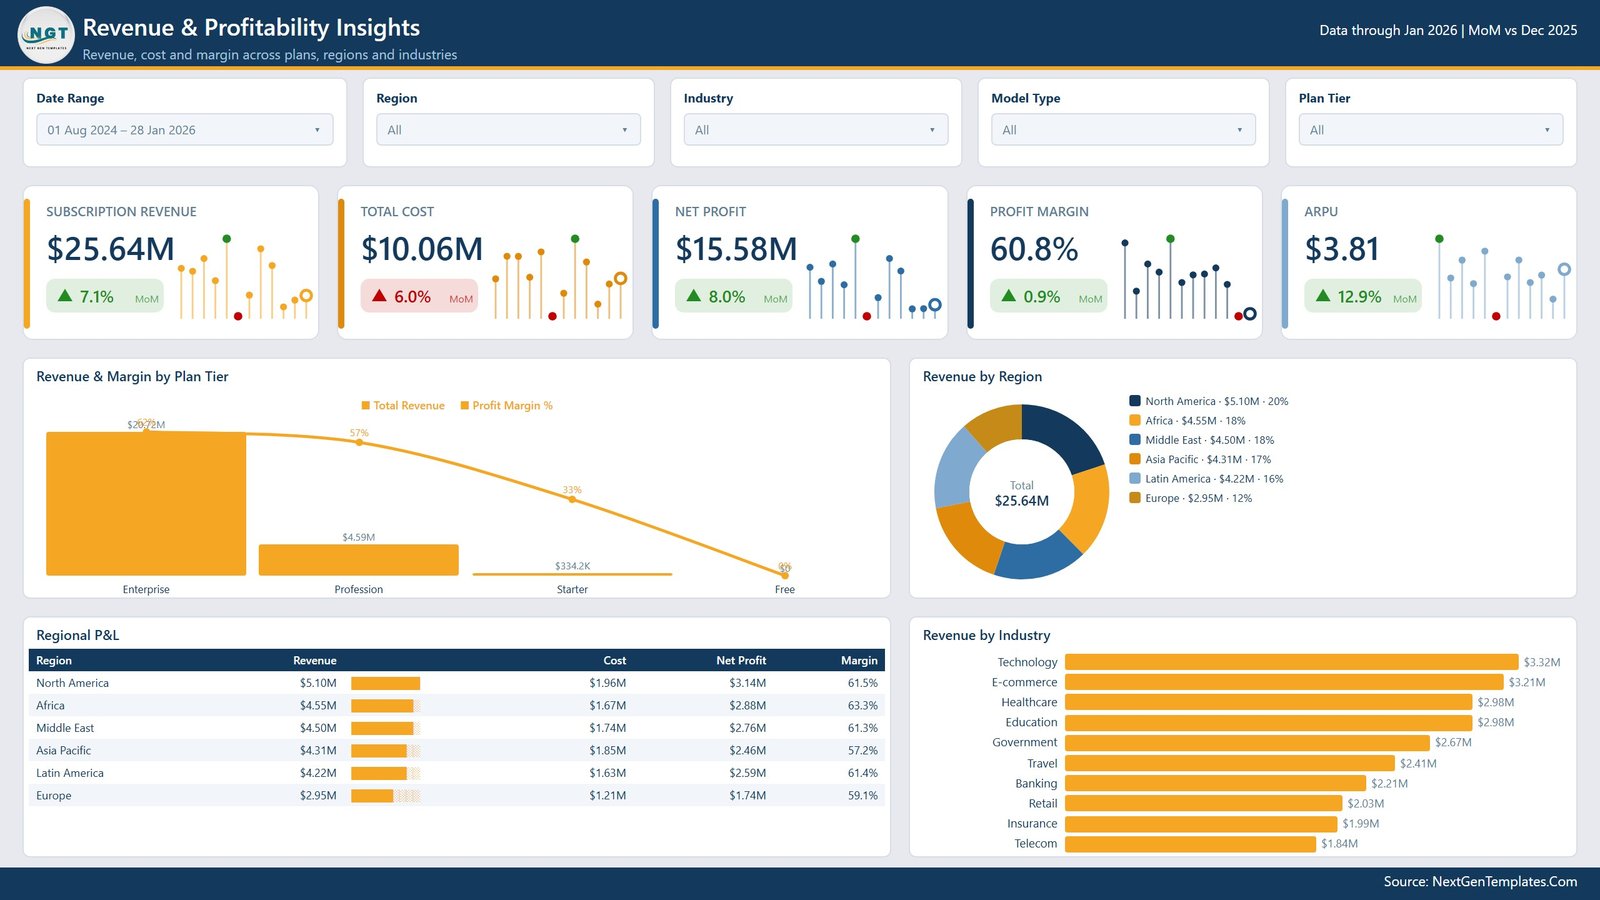Click the Net Profit sparkline chart
The height and width of the screenshot is (900, 1600).
click(x=875, y=277)
